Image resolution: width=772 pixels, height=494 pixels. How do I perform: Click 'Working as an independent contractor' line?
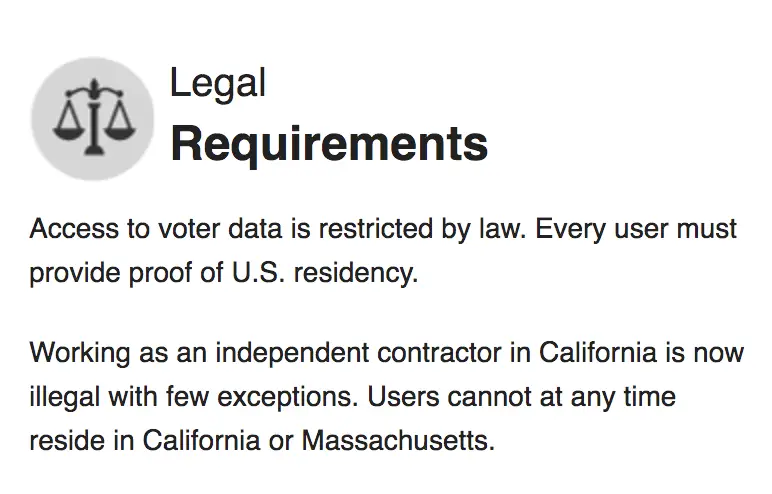click(x=280, y=353)
